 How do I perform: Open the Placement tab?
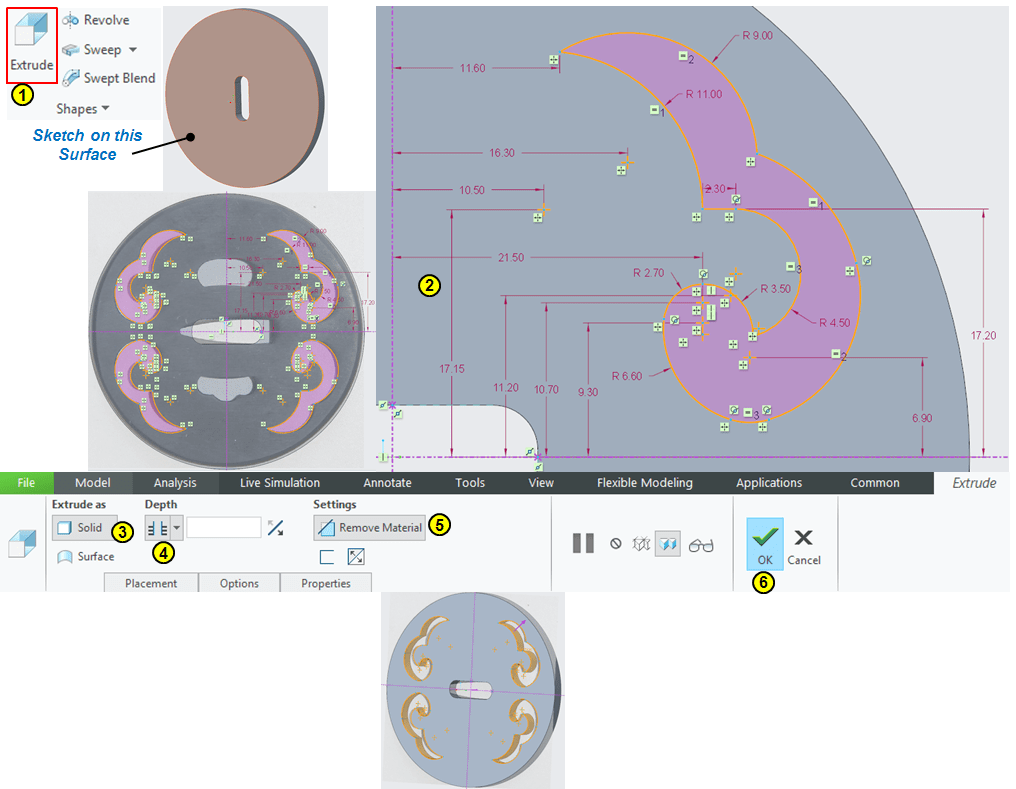click(x=151, y=583)
